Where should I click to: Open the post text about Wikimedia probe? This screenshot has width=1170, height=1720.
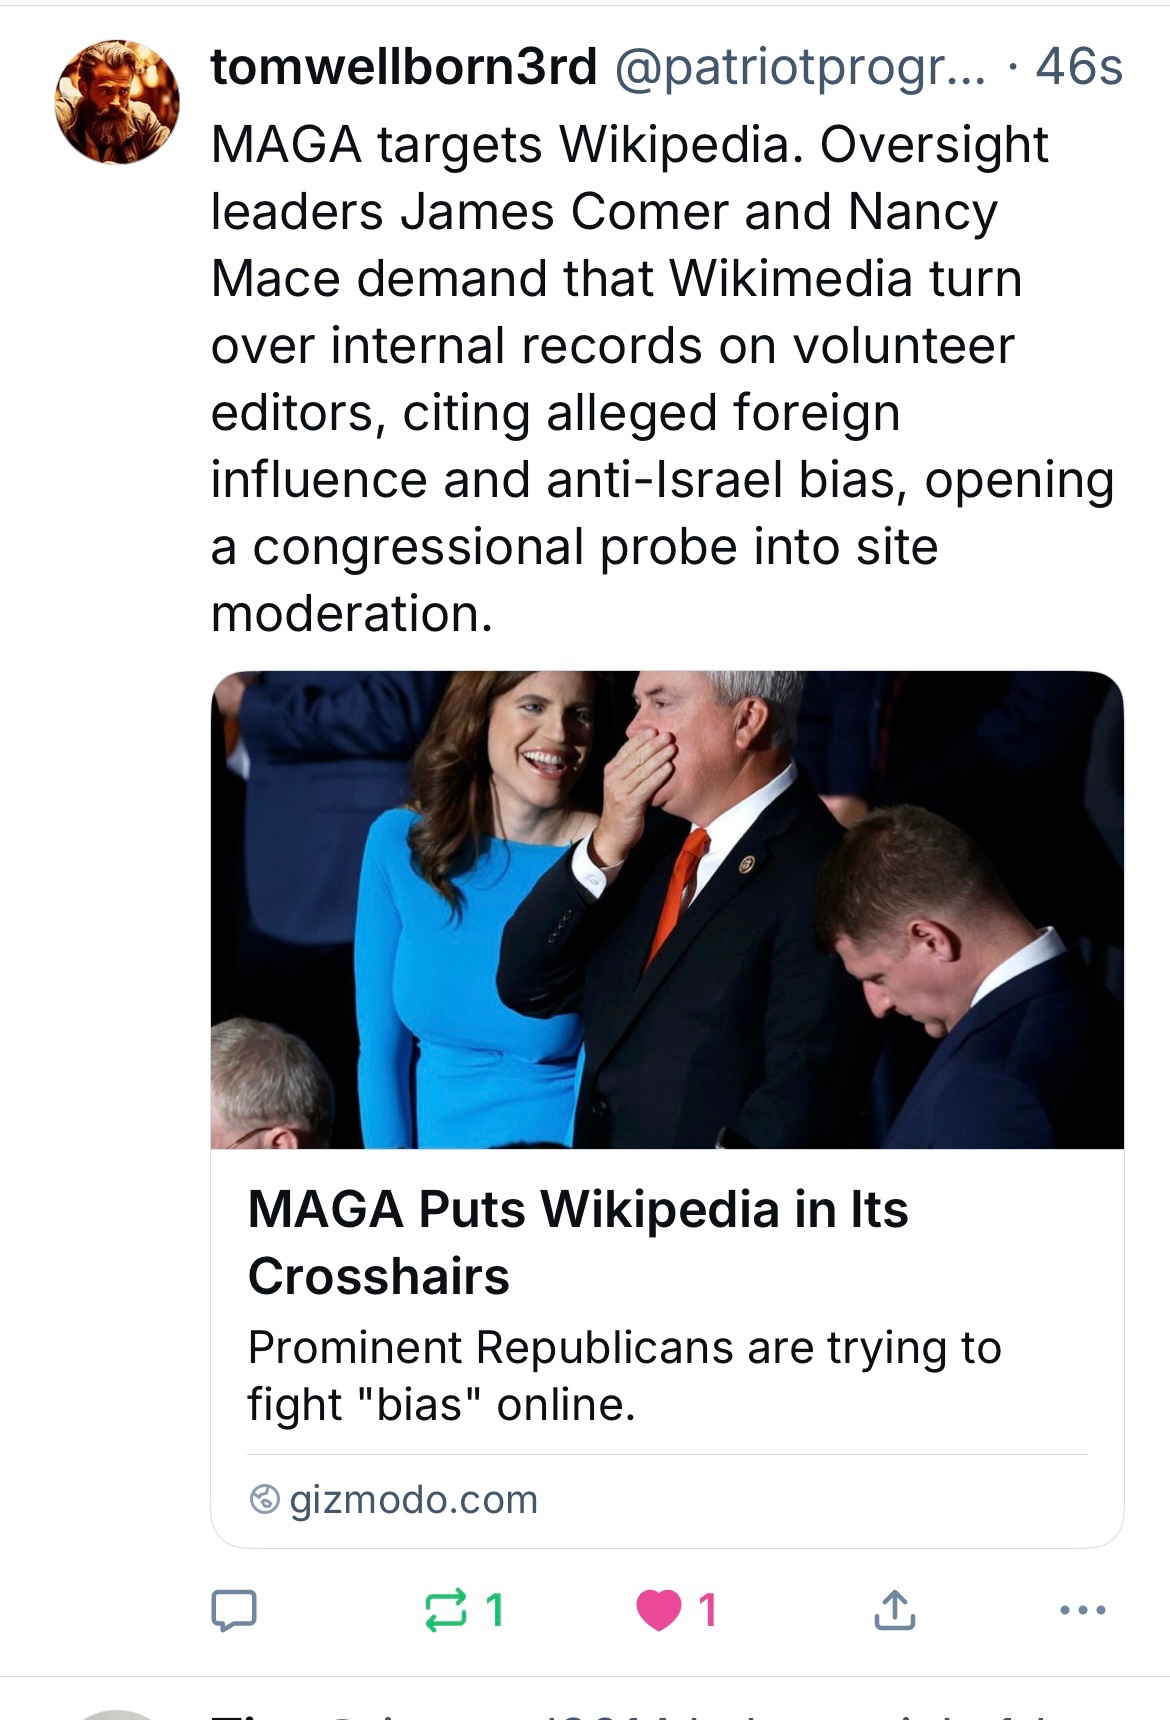click(x=640, y=378)
